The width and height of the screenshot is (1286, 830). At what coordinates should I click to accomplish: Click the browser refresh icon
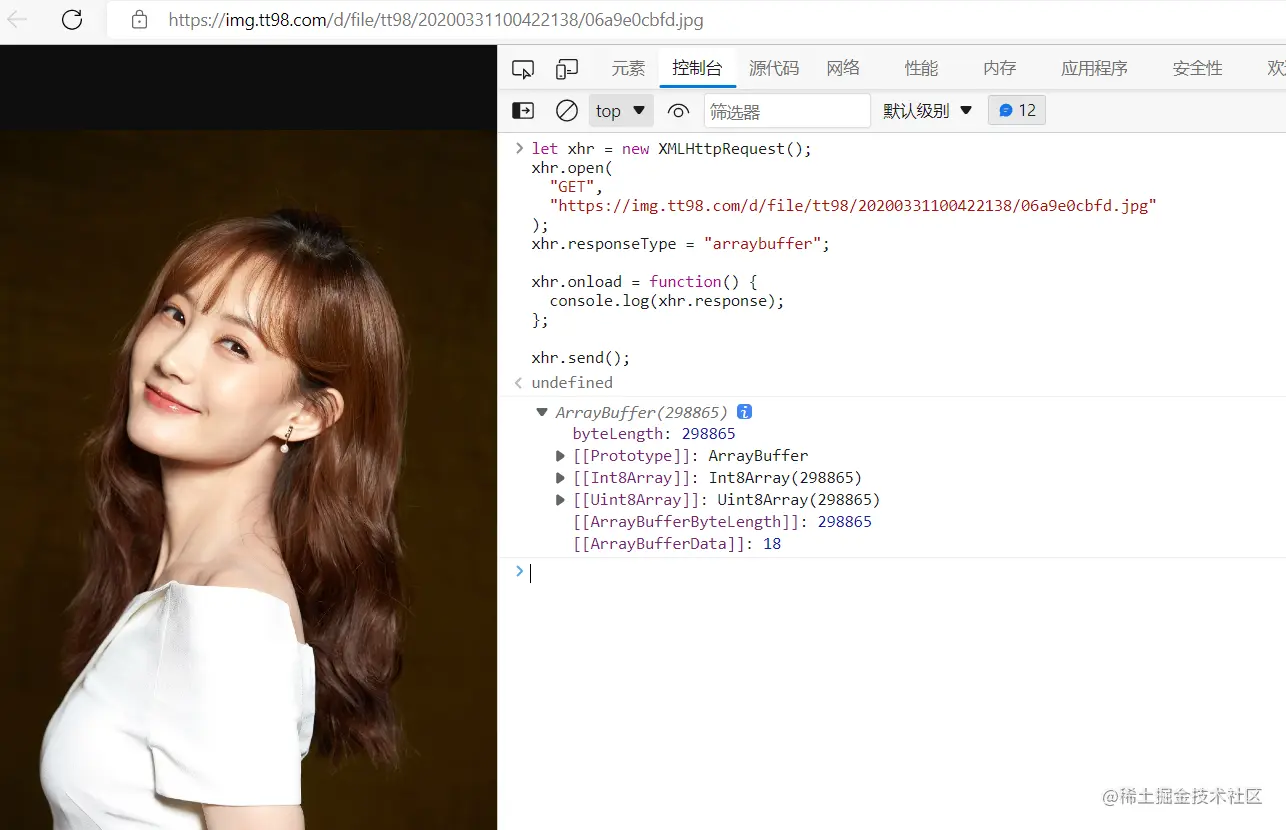(x=72, y=19)
